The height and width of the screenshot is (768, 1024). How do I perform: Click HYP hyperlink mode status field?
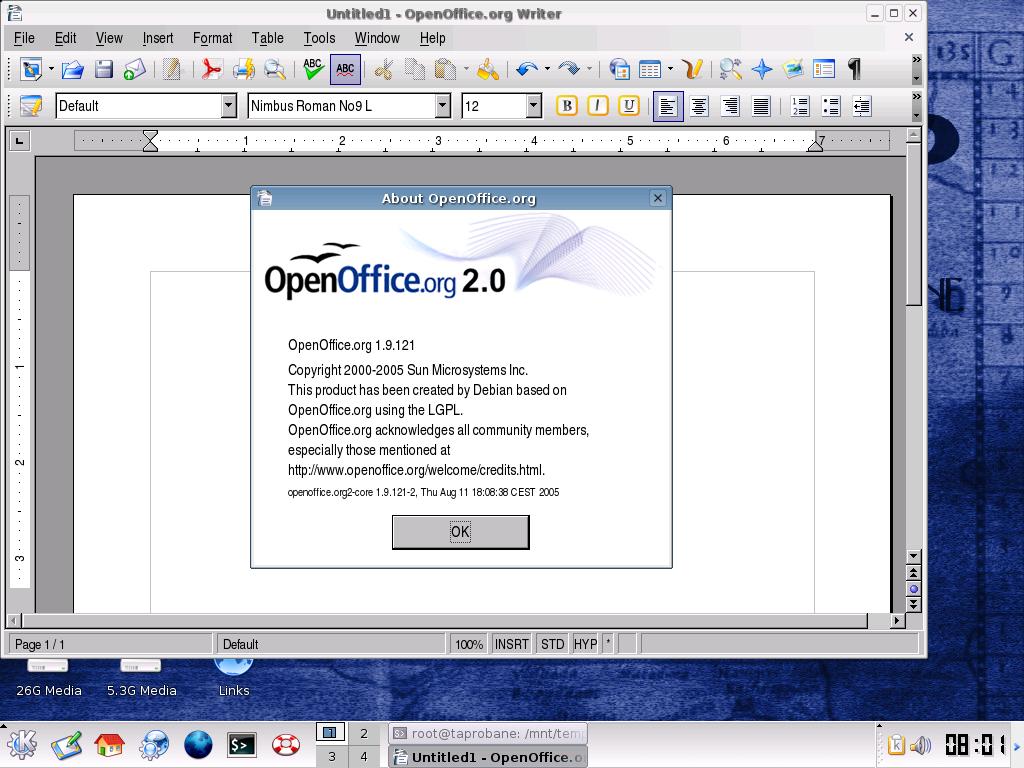pos(585,644)
